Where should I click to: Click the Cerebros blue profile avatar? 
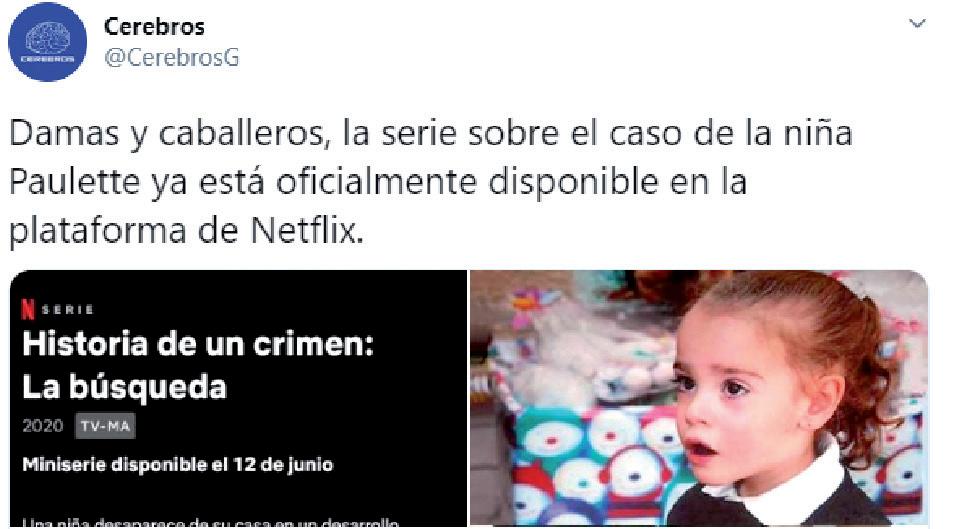point(47,42)
